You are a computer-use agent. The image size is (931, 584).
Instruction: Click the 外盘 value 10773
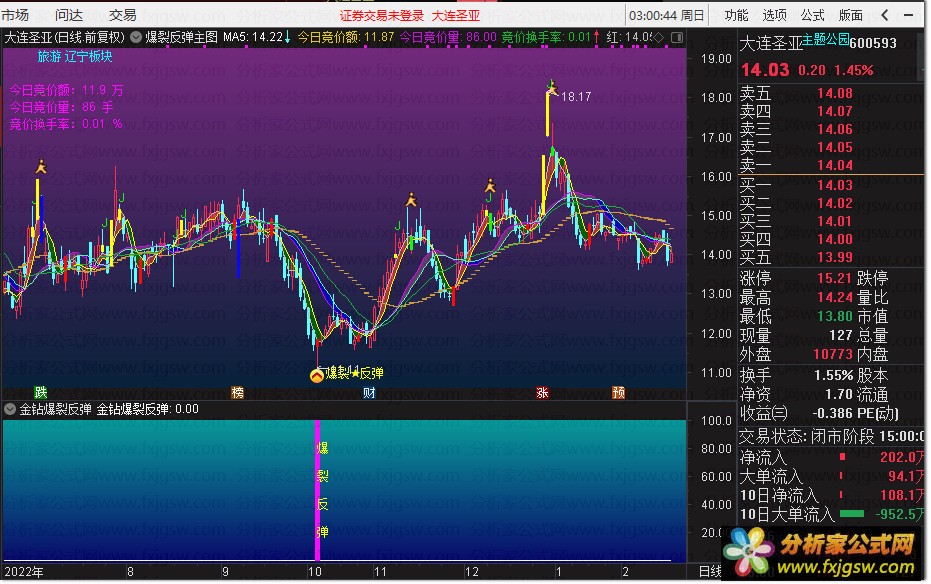(832, 354)
